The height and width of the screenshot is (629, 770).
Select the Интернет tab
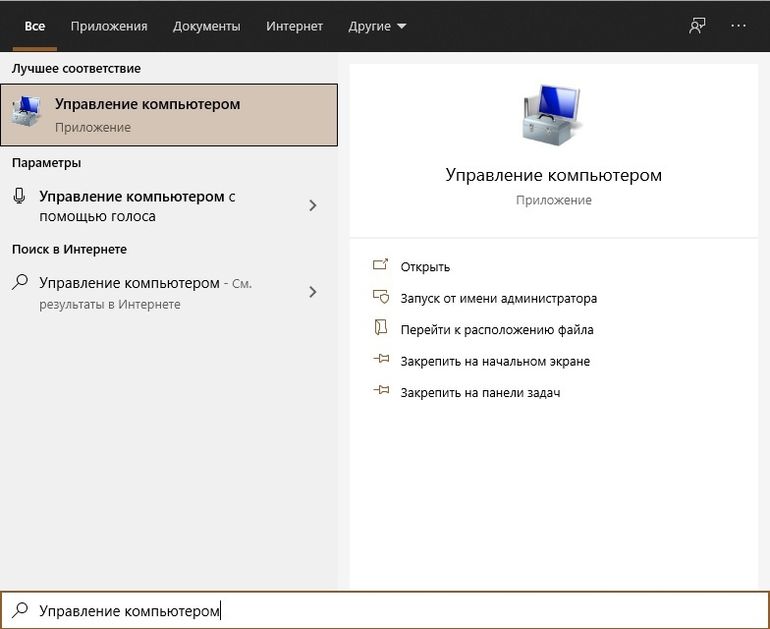pyautogui.click(x=294, y=26)
